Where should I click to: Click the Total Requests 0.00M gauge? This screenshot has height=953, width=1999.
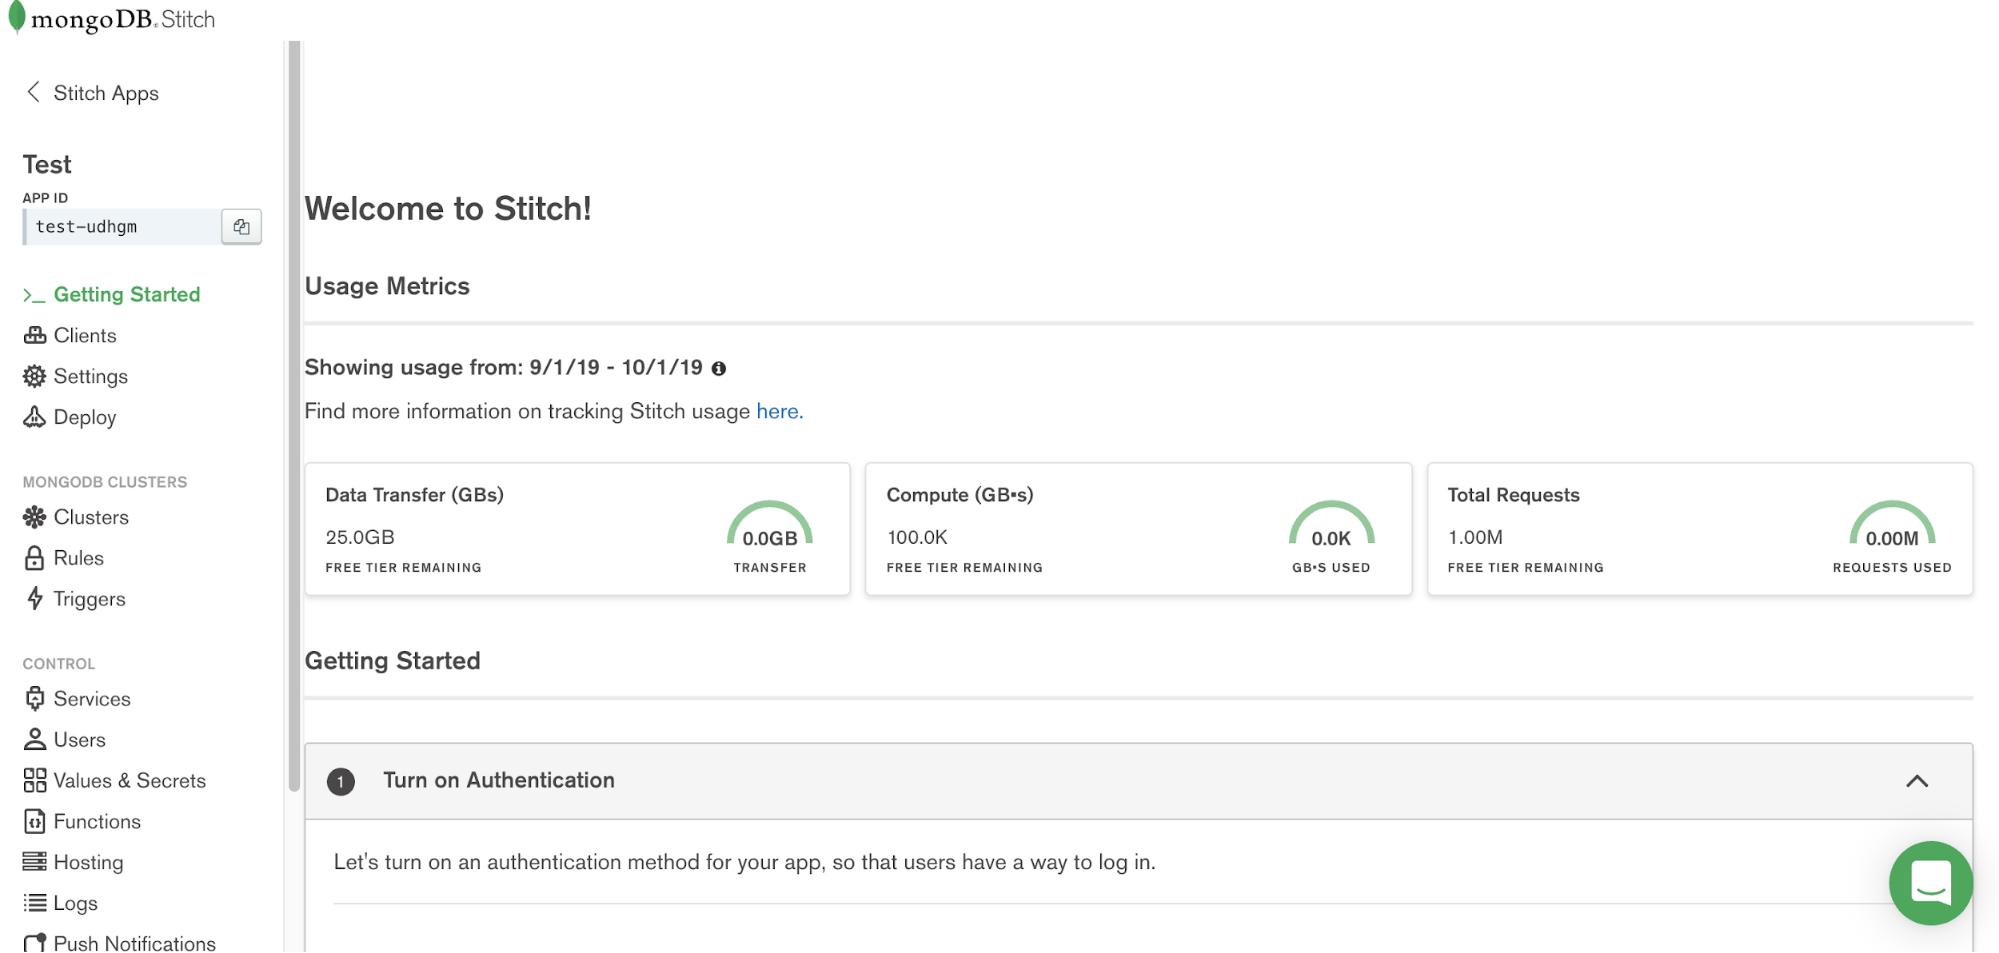(x=1892, y=524)
